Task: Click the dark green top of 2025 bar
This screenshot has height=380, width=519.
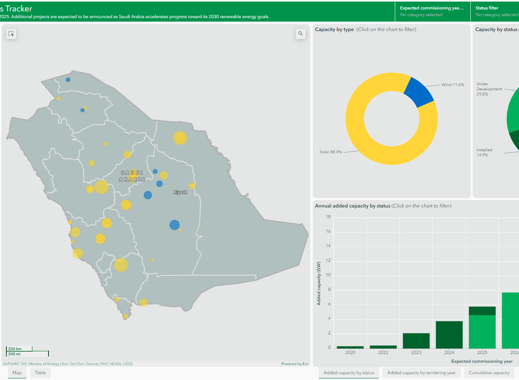Action: coord(482,311)
